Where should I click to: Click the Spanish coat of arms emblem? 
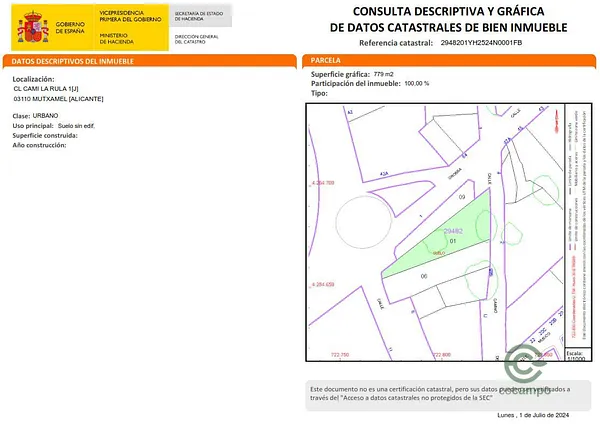29,25
